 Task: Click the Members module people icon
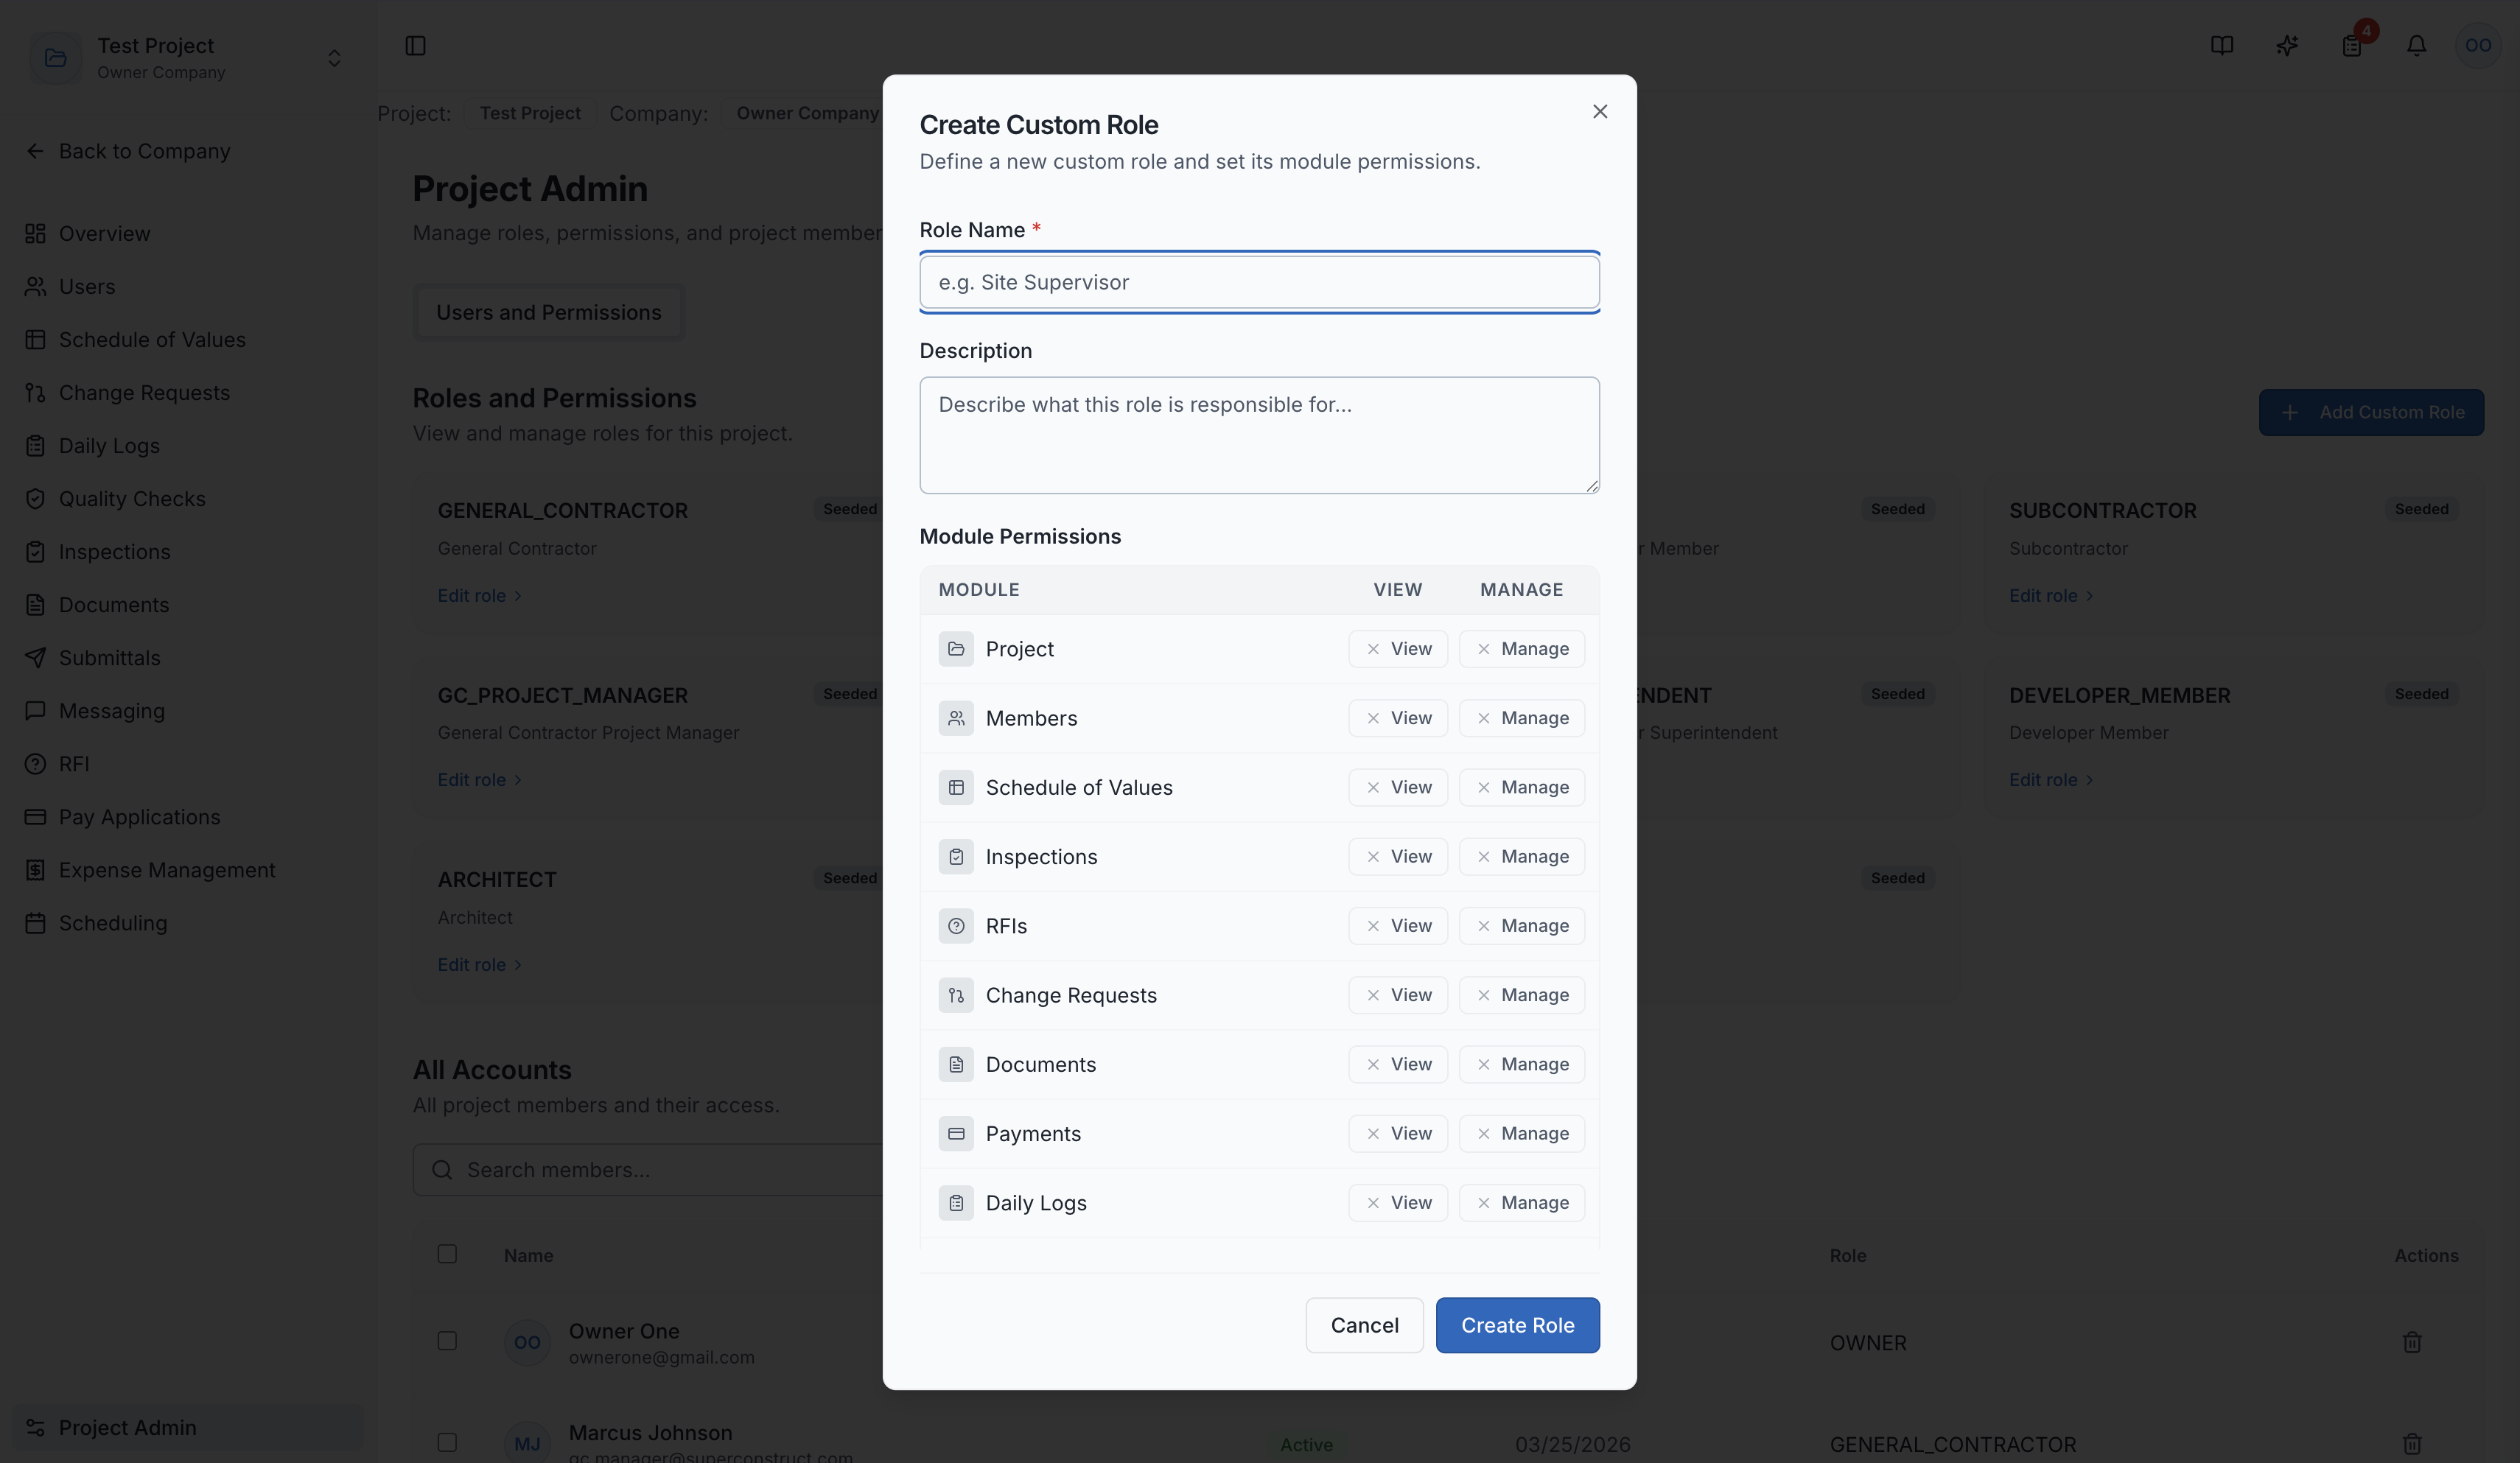pyautogui.click(x=956, y=718)
